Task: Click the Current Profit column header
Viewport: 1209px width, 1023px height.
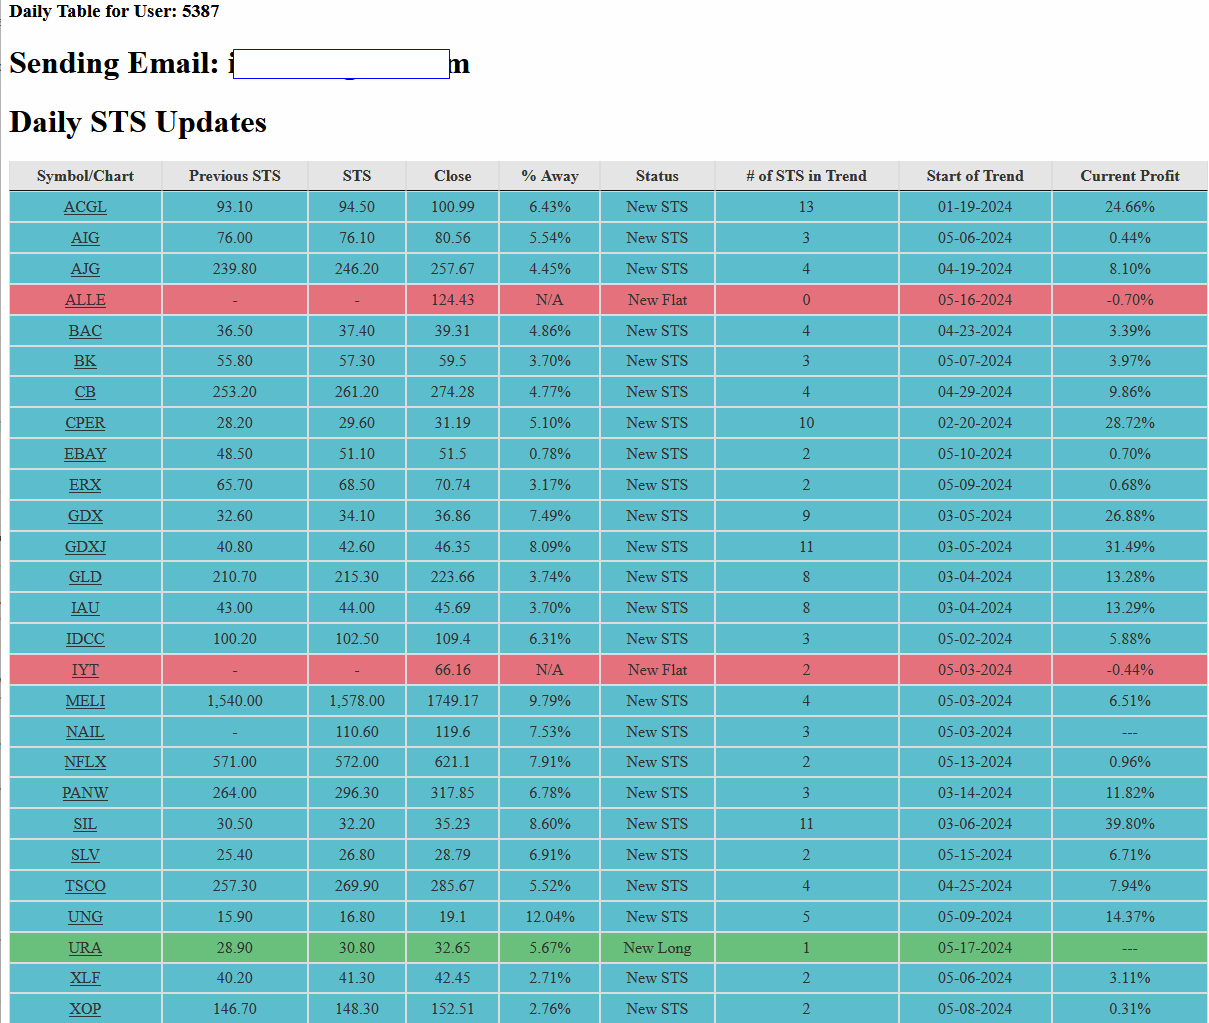Action: pyautogui.click(x=1129, y=176)
